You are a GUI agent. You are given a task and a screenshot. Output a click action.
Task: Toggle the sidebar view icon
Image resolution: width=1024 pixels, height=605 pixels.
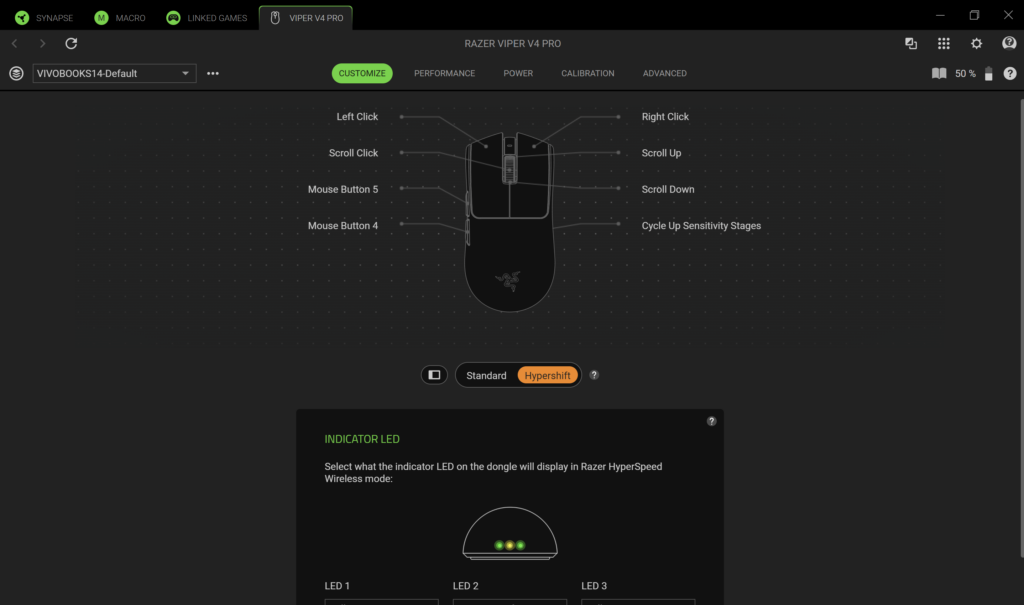pyautogui.click(x=434, y=374)
